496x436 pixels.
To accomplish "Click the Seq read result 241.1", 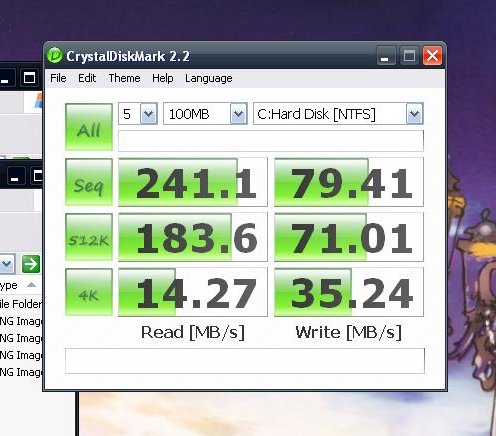I will [x=193, y=182].
